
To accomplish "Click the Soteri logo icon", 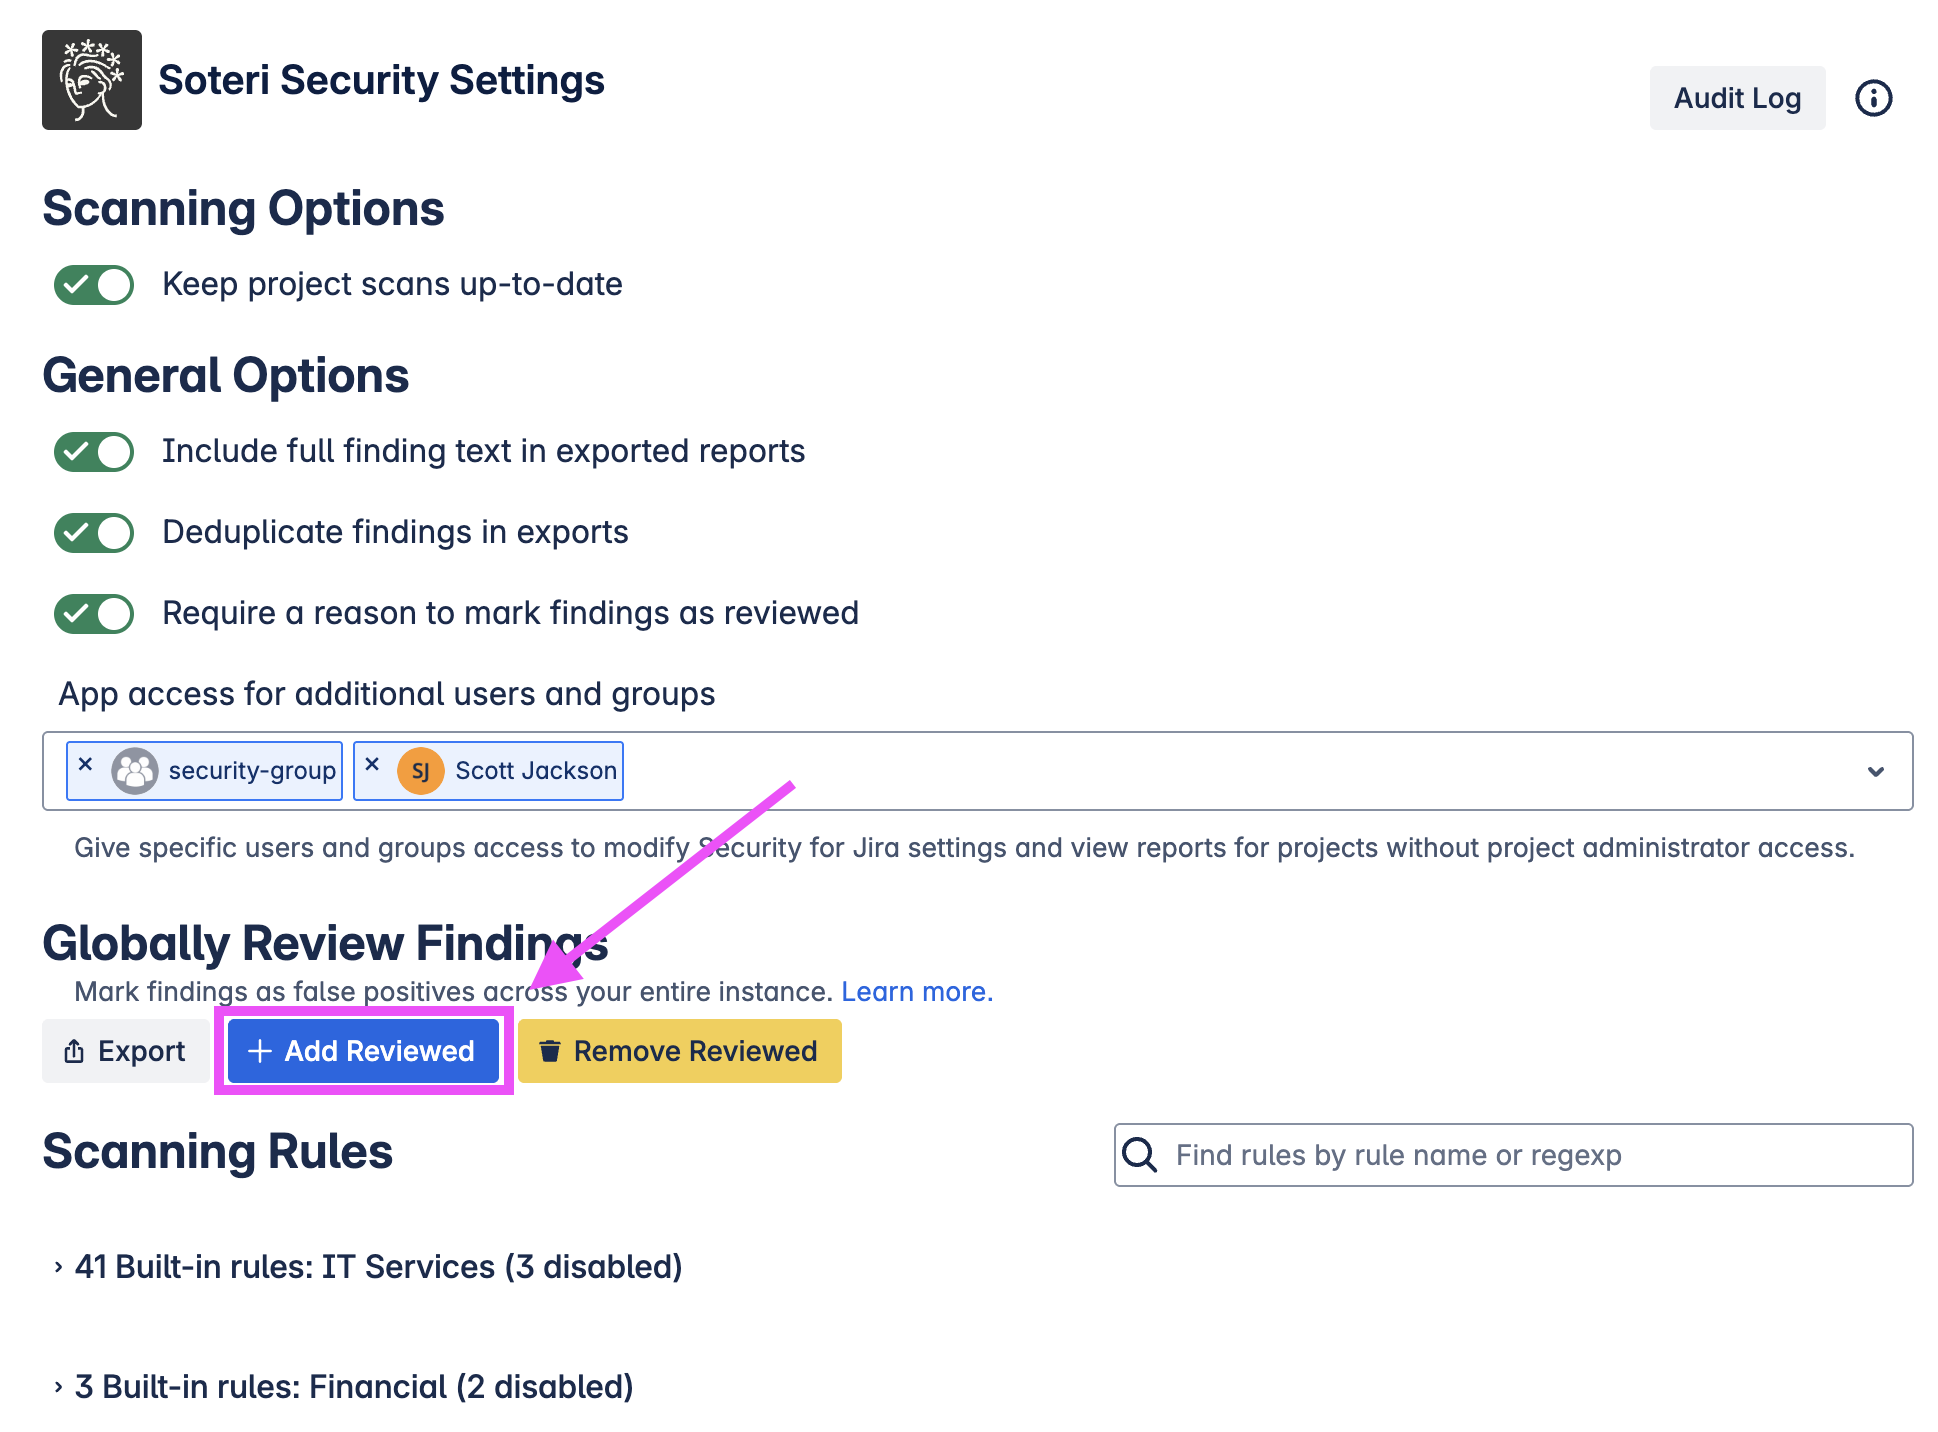I will pyautogui.click(x=92, y=80).
